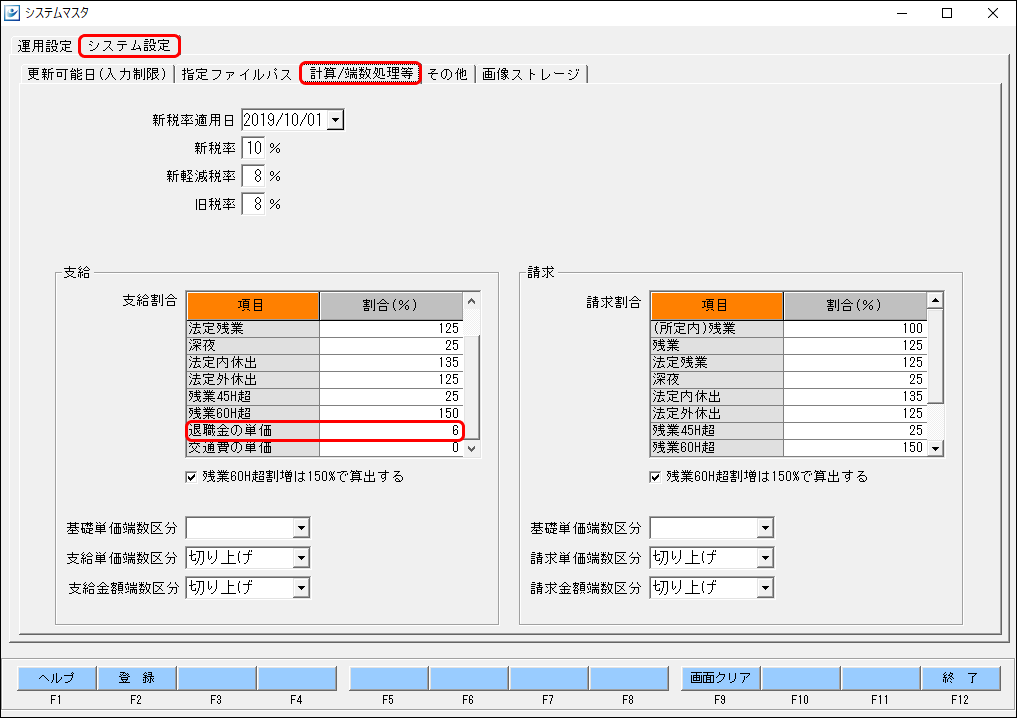This screenshot has width=1024, height=718.
Task: Minimize the システムマスタ window
Action: (x=902, y=13)
